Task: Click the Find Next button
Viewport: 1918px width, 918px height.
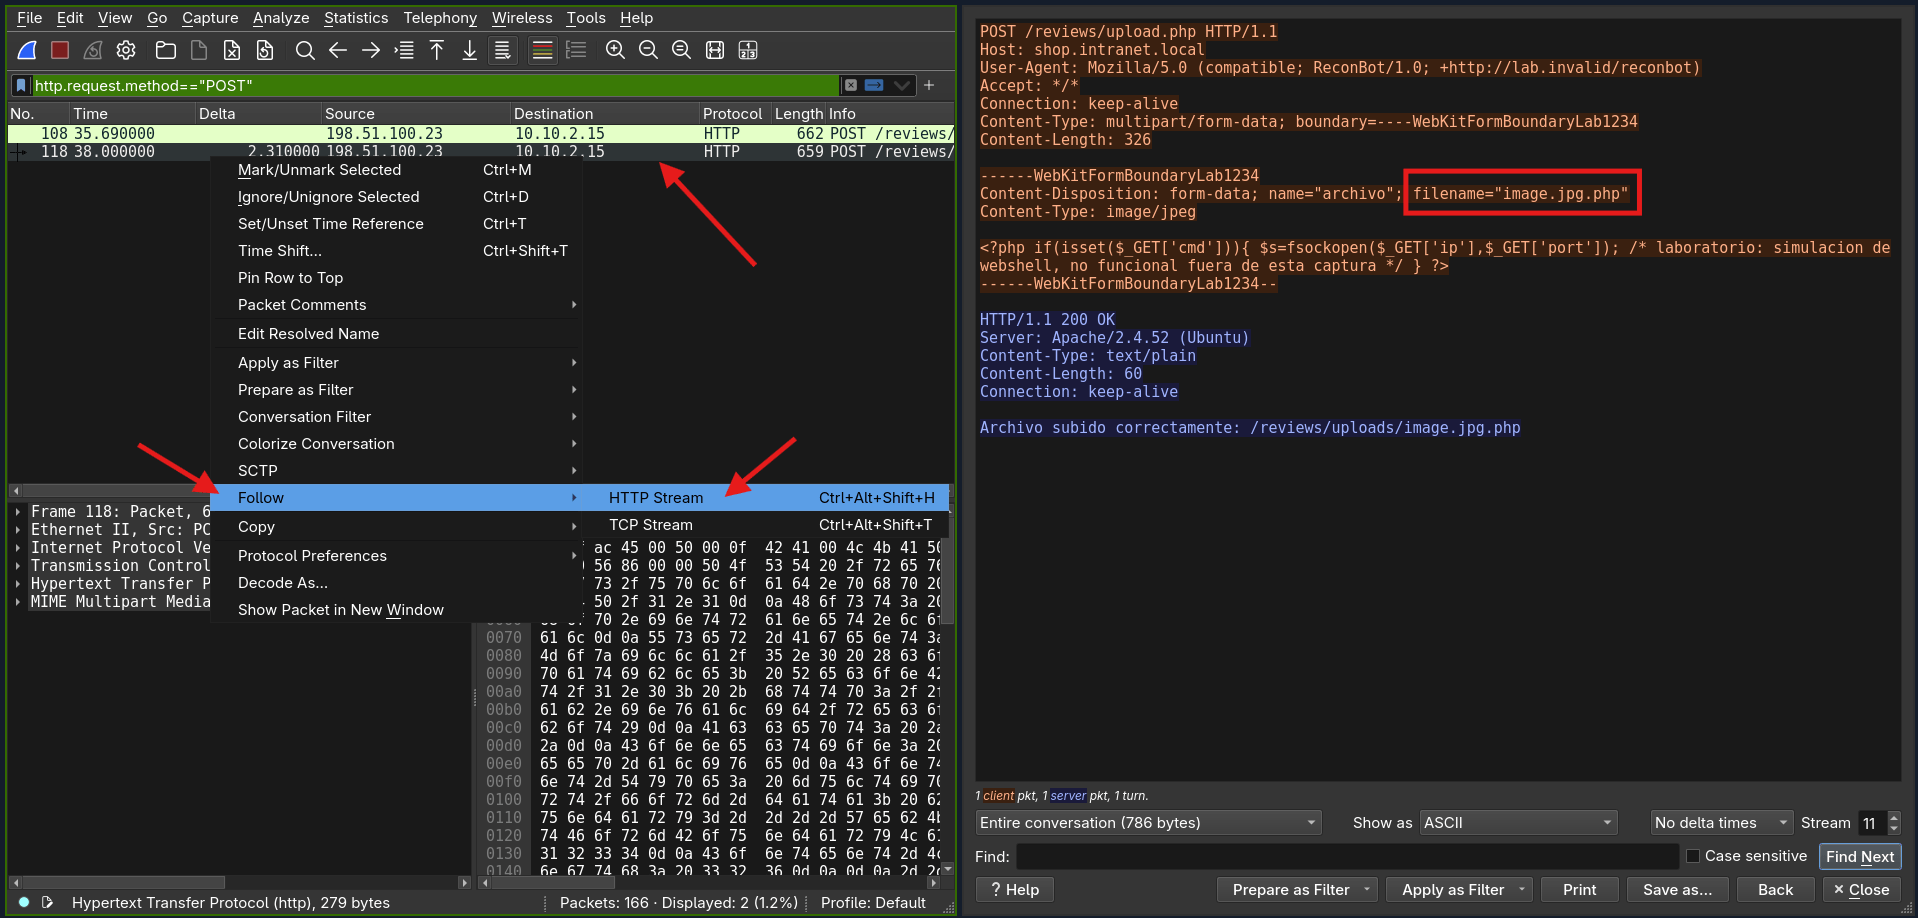Action: (1860, 857)
